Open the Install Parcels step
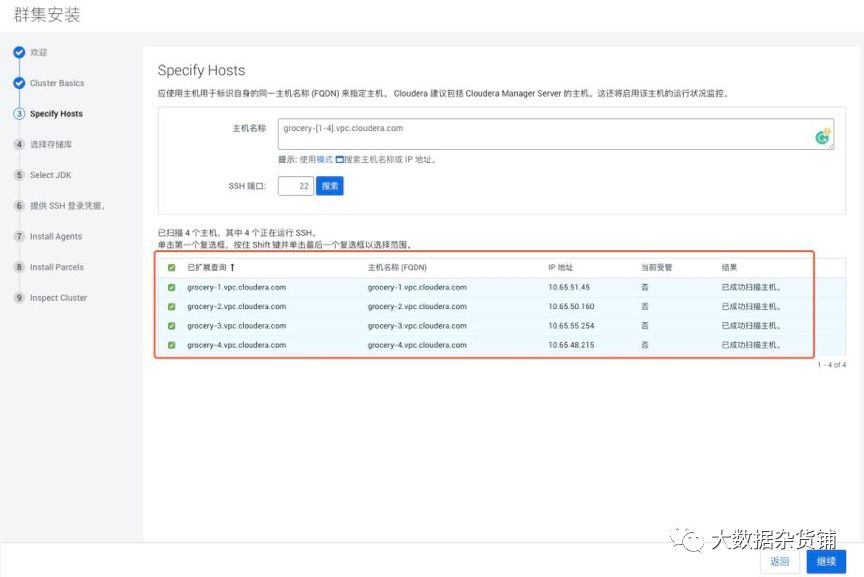864x577 pixels. click(x=57, y=267)
